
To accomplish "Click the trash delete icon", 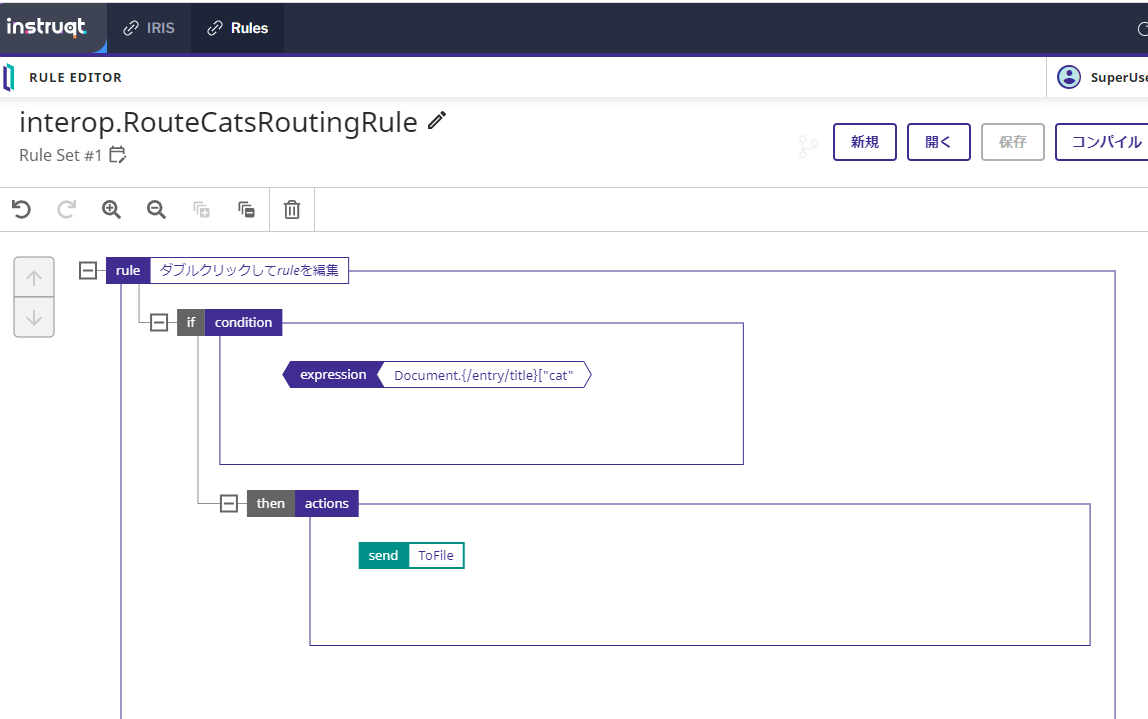I will click(x=292, y=209).
